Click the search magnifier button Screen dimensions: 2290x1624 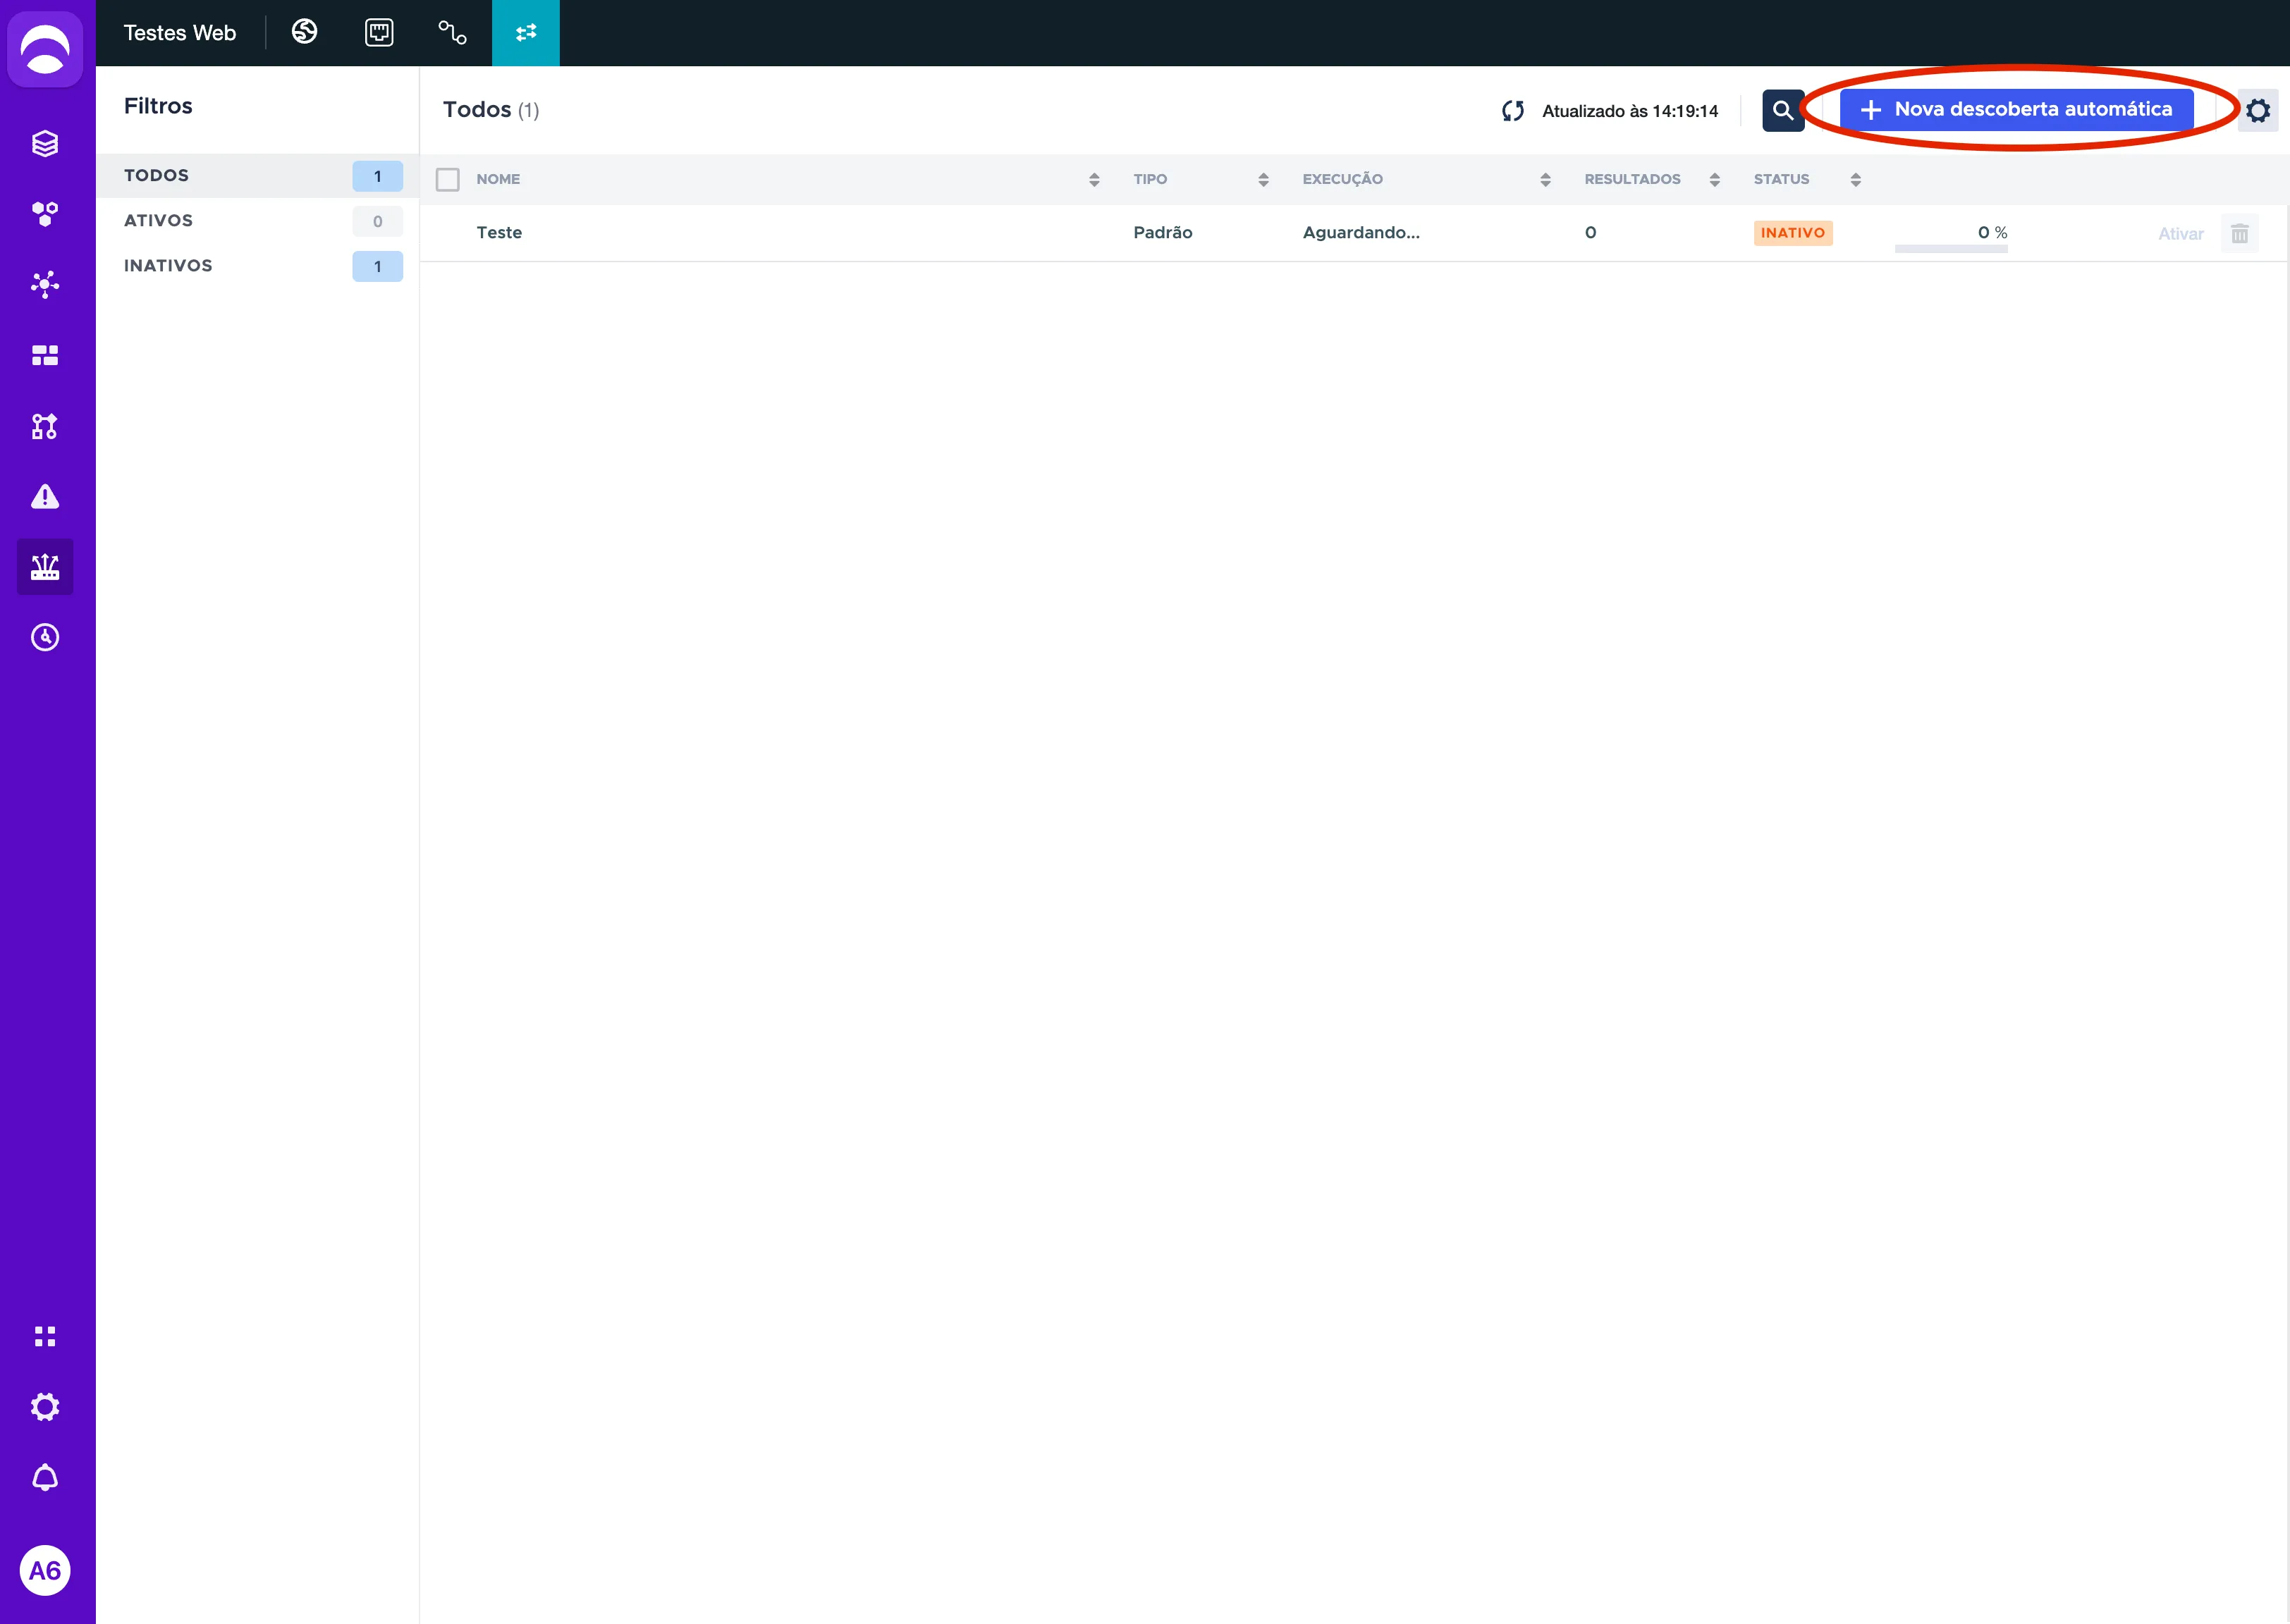[x=1783, y=110]
